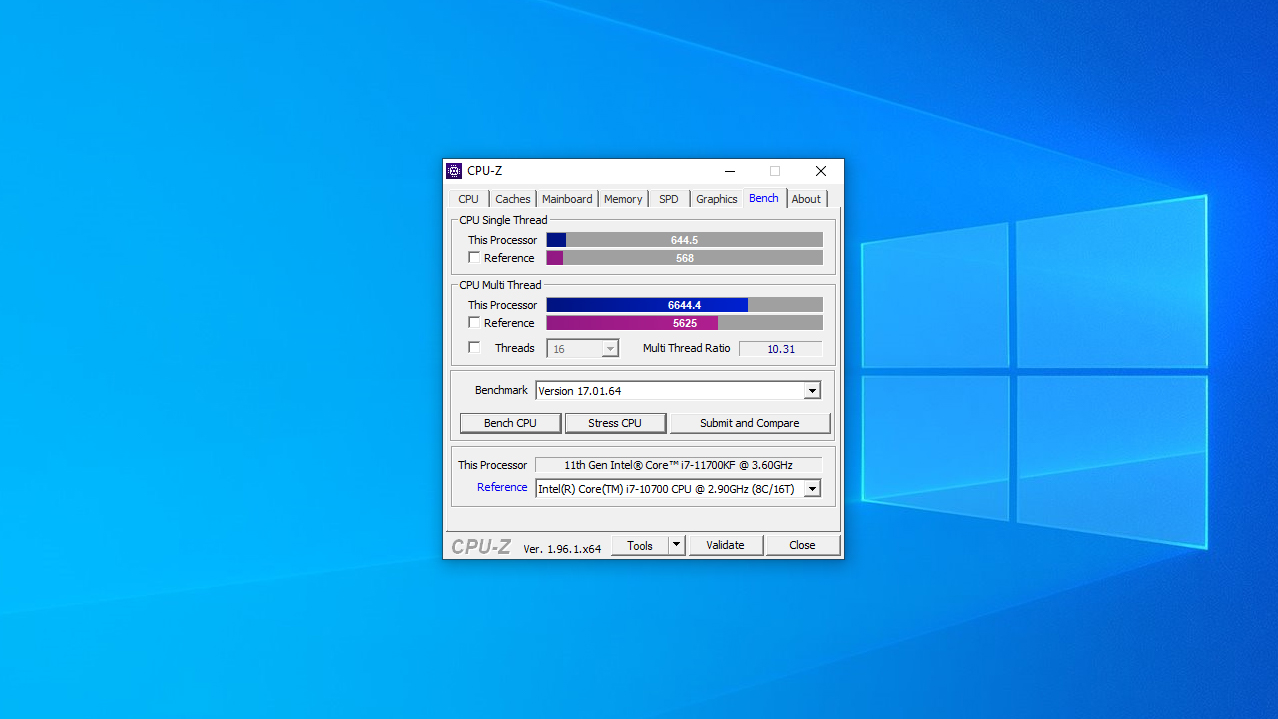Minimize the CPU-Z window
Viewport: 1278px width, 719px height.
coord(730,171)
